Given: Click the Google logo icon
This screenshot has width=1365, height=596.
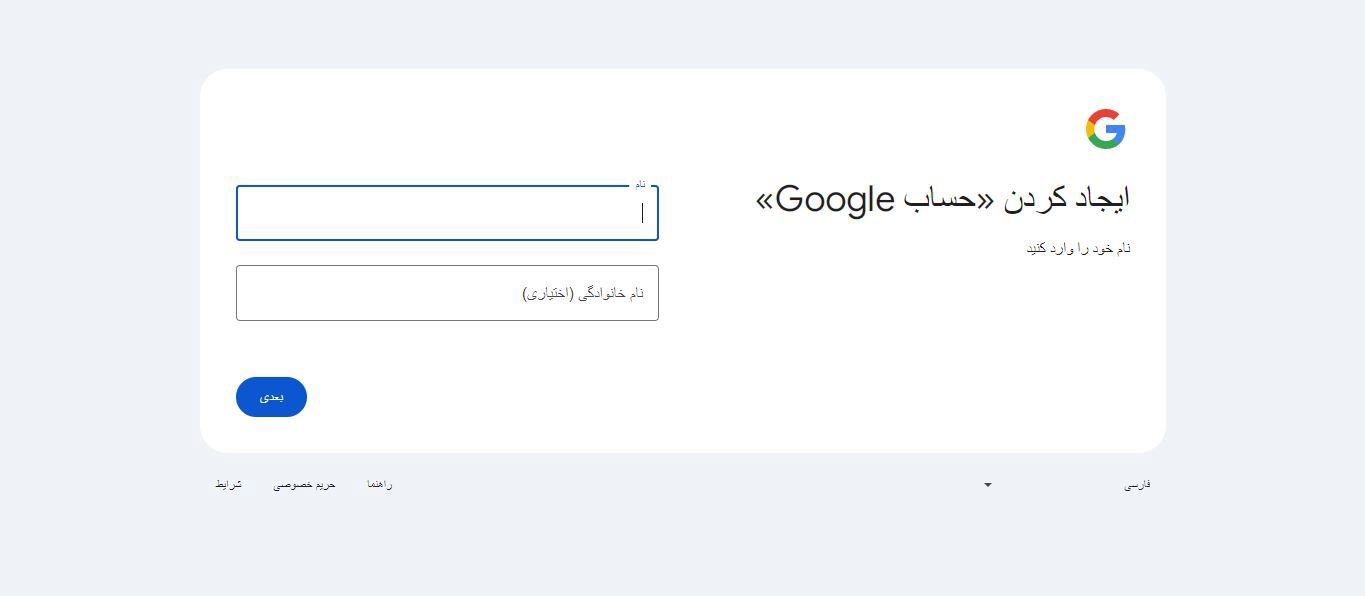Looking at the screenshot, I should (1105, 129).
